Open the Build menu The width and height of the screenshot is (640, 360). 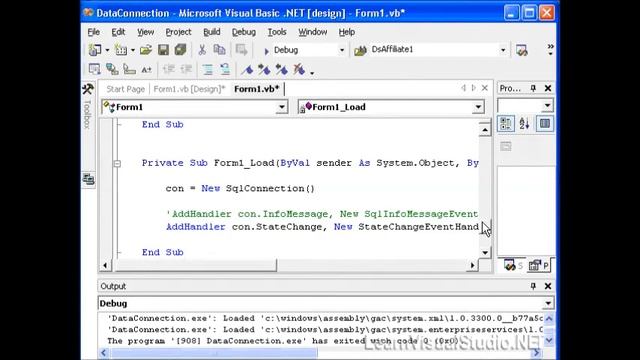pos(211,32)
